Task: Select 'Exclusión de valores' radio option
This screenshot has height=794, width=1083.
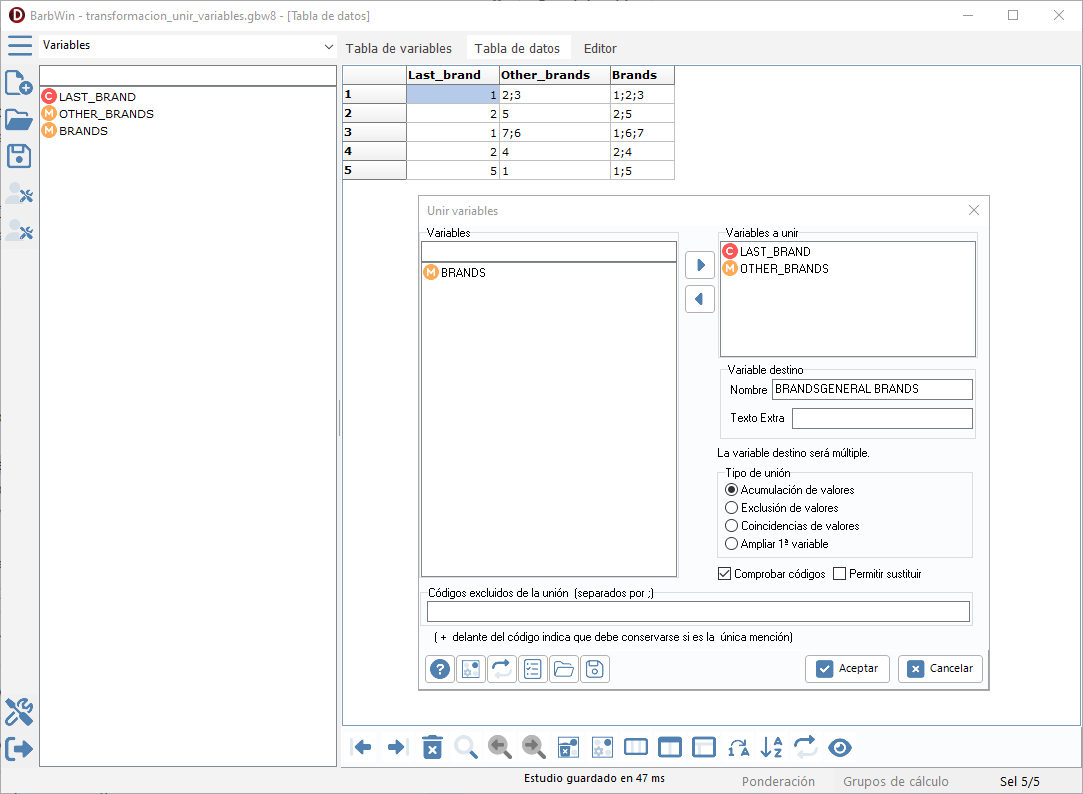Action: coord(732,508)
